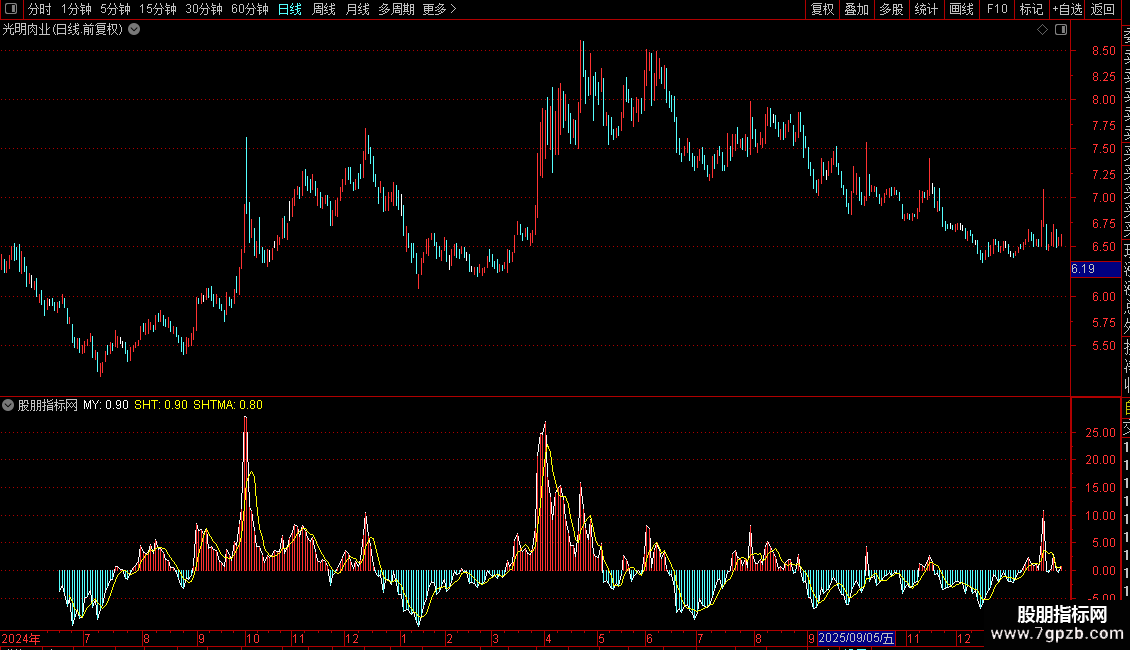Click the 8.50 price axis label
The image size is (1130, 650).
(1103, 51)
